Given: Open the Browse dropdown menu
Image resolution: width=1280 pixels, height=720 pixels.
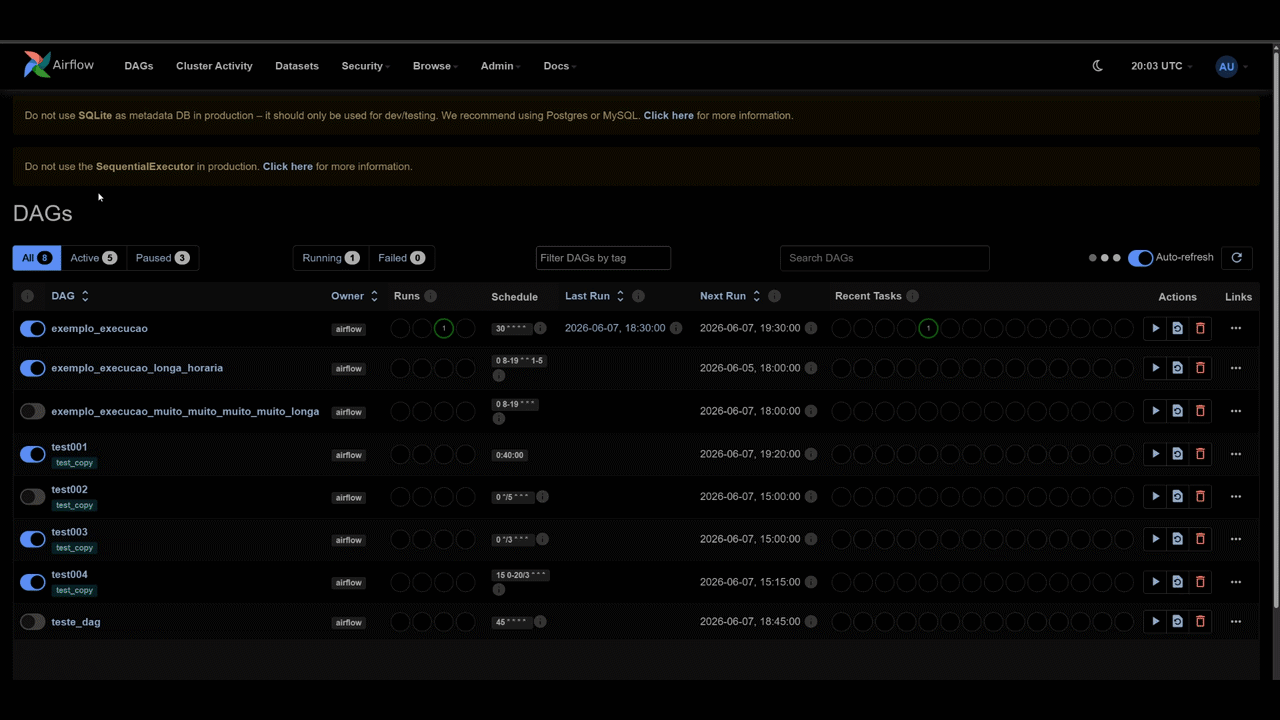Looking at the screenshot, I should pyautogui.click(x=435, y=66).
